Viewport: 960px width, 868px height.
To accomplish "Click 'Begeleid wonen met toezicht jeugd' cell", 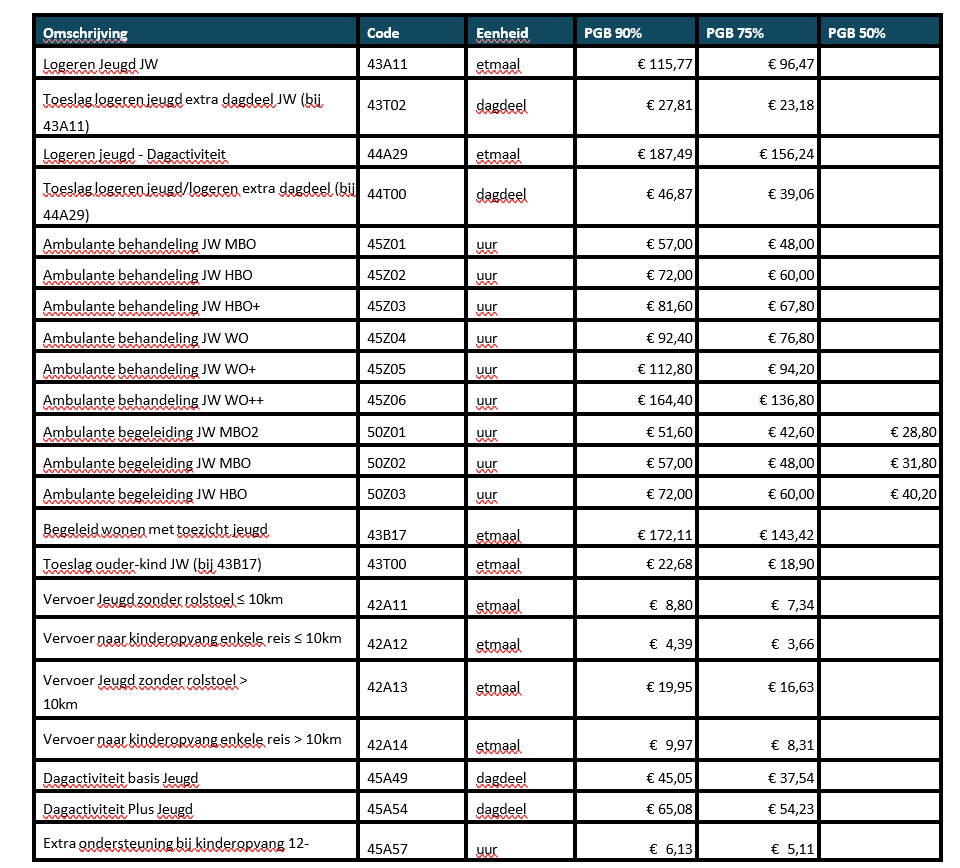I will [x=155, y=529].
